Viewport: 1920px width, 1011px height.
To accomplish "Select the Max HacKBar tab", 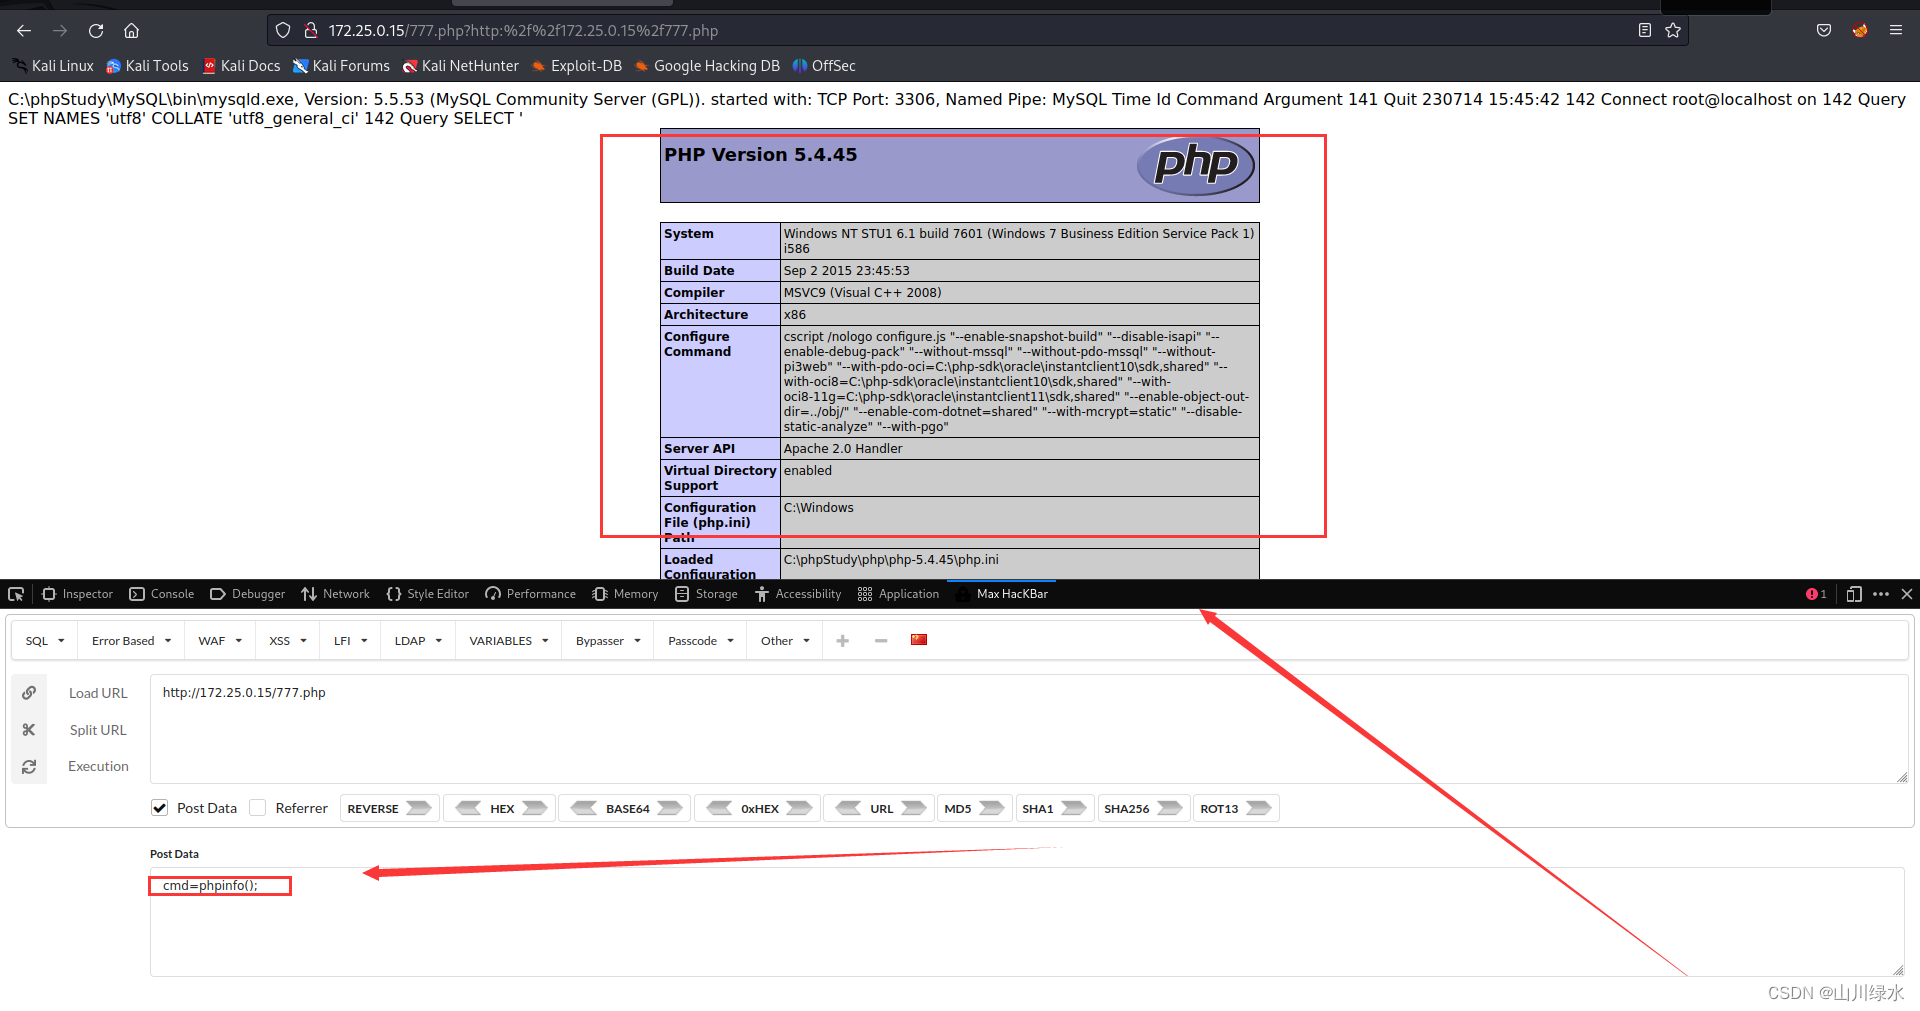I will click(x=1002, y=594).
